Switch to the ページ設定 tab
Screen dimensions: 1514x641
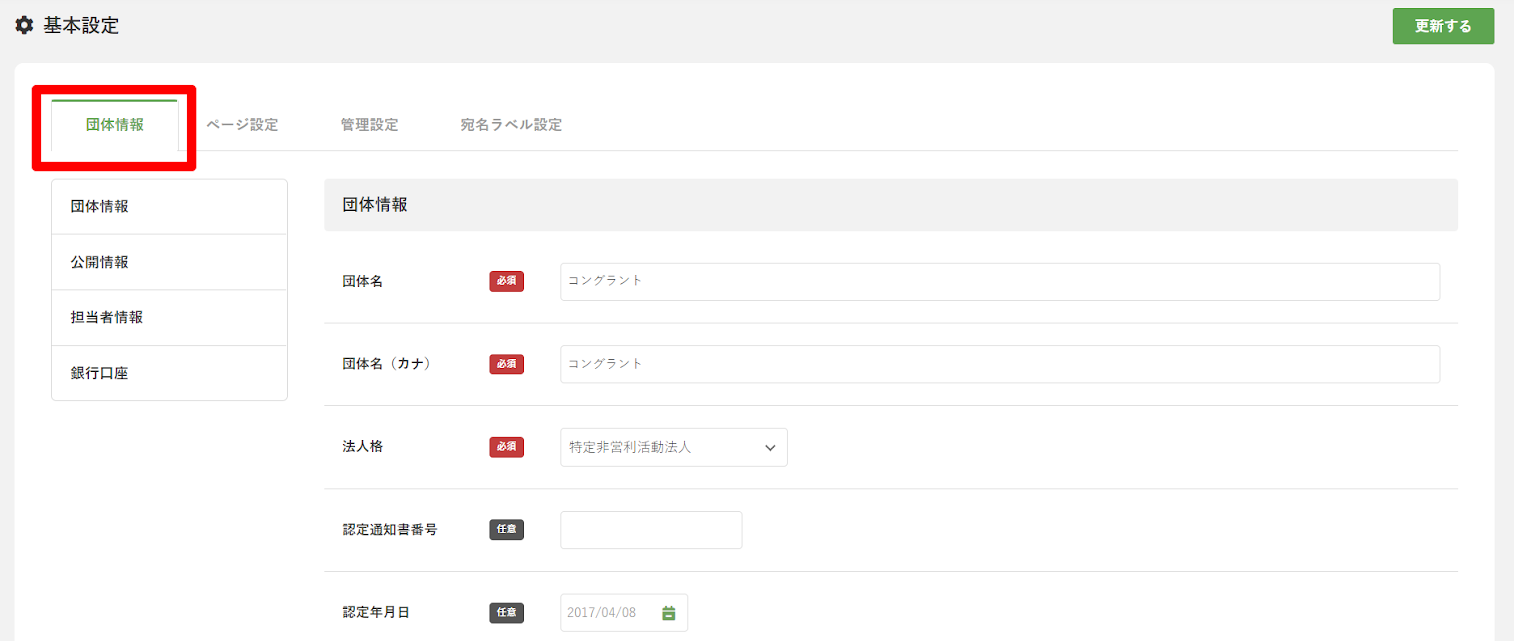[x=242, y=125]
